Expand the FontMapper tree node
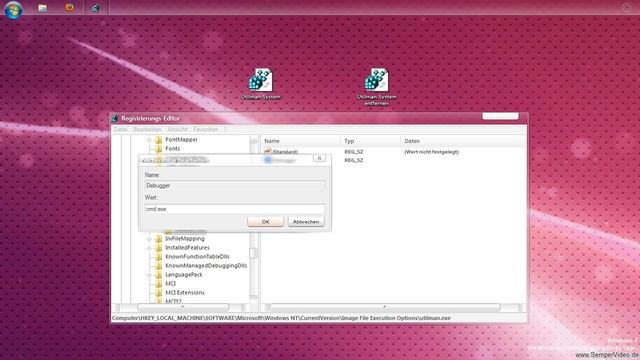The width and height of the screenshot is (640, 360). (149, 140)
